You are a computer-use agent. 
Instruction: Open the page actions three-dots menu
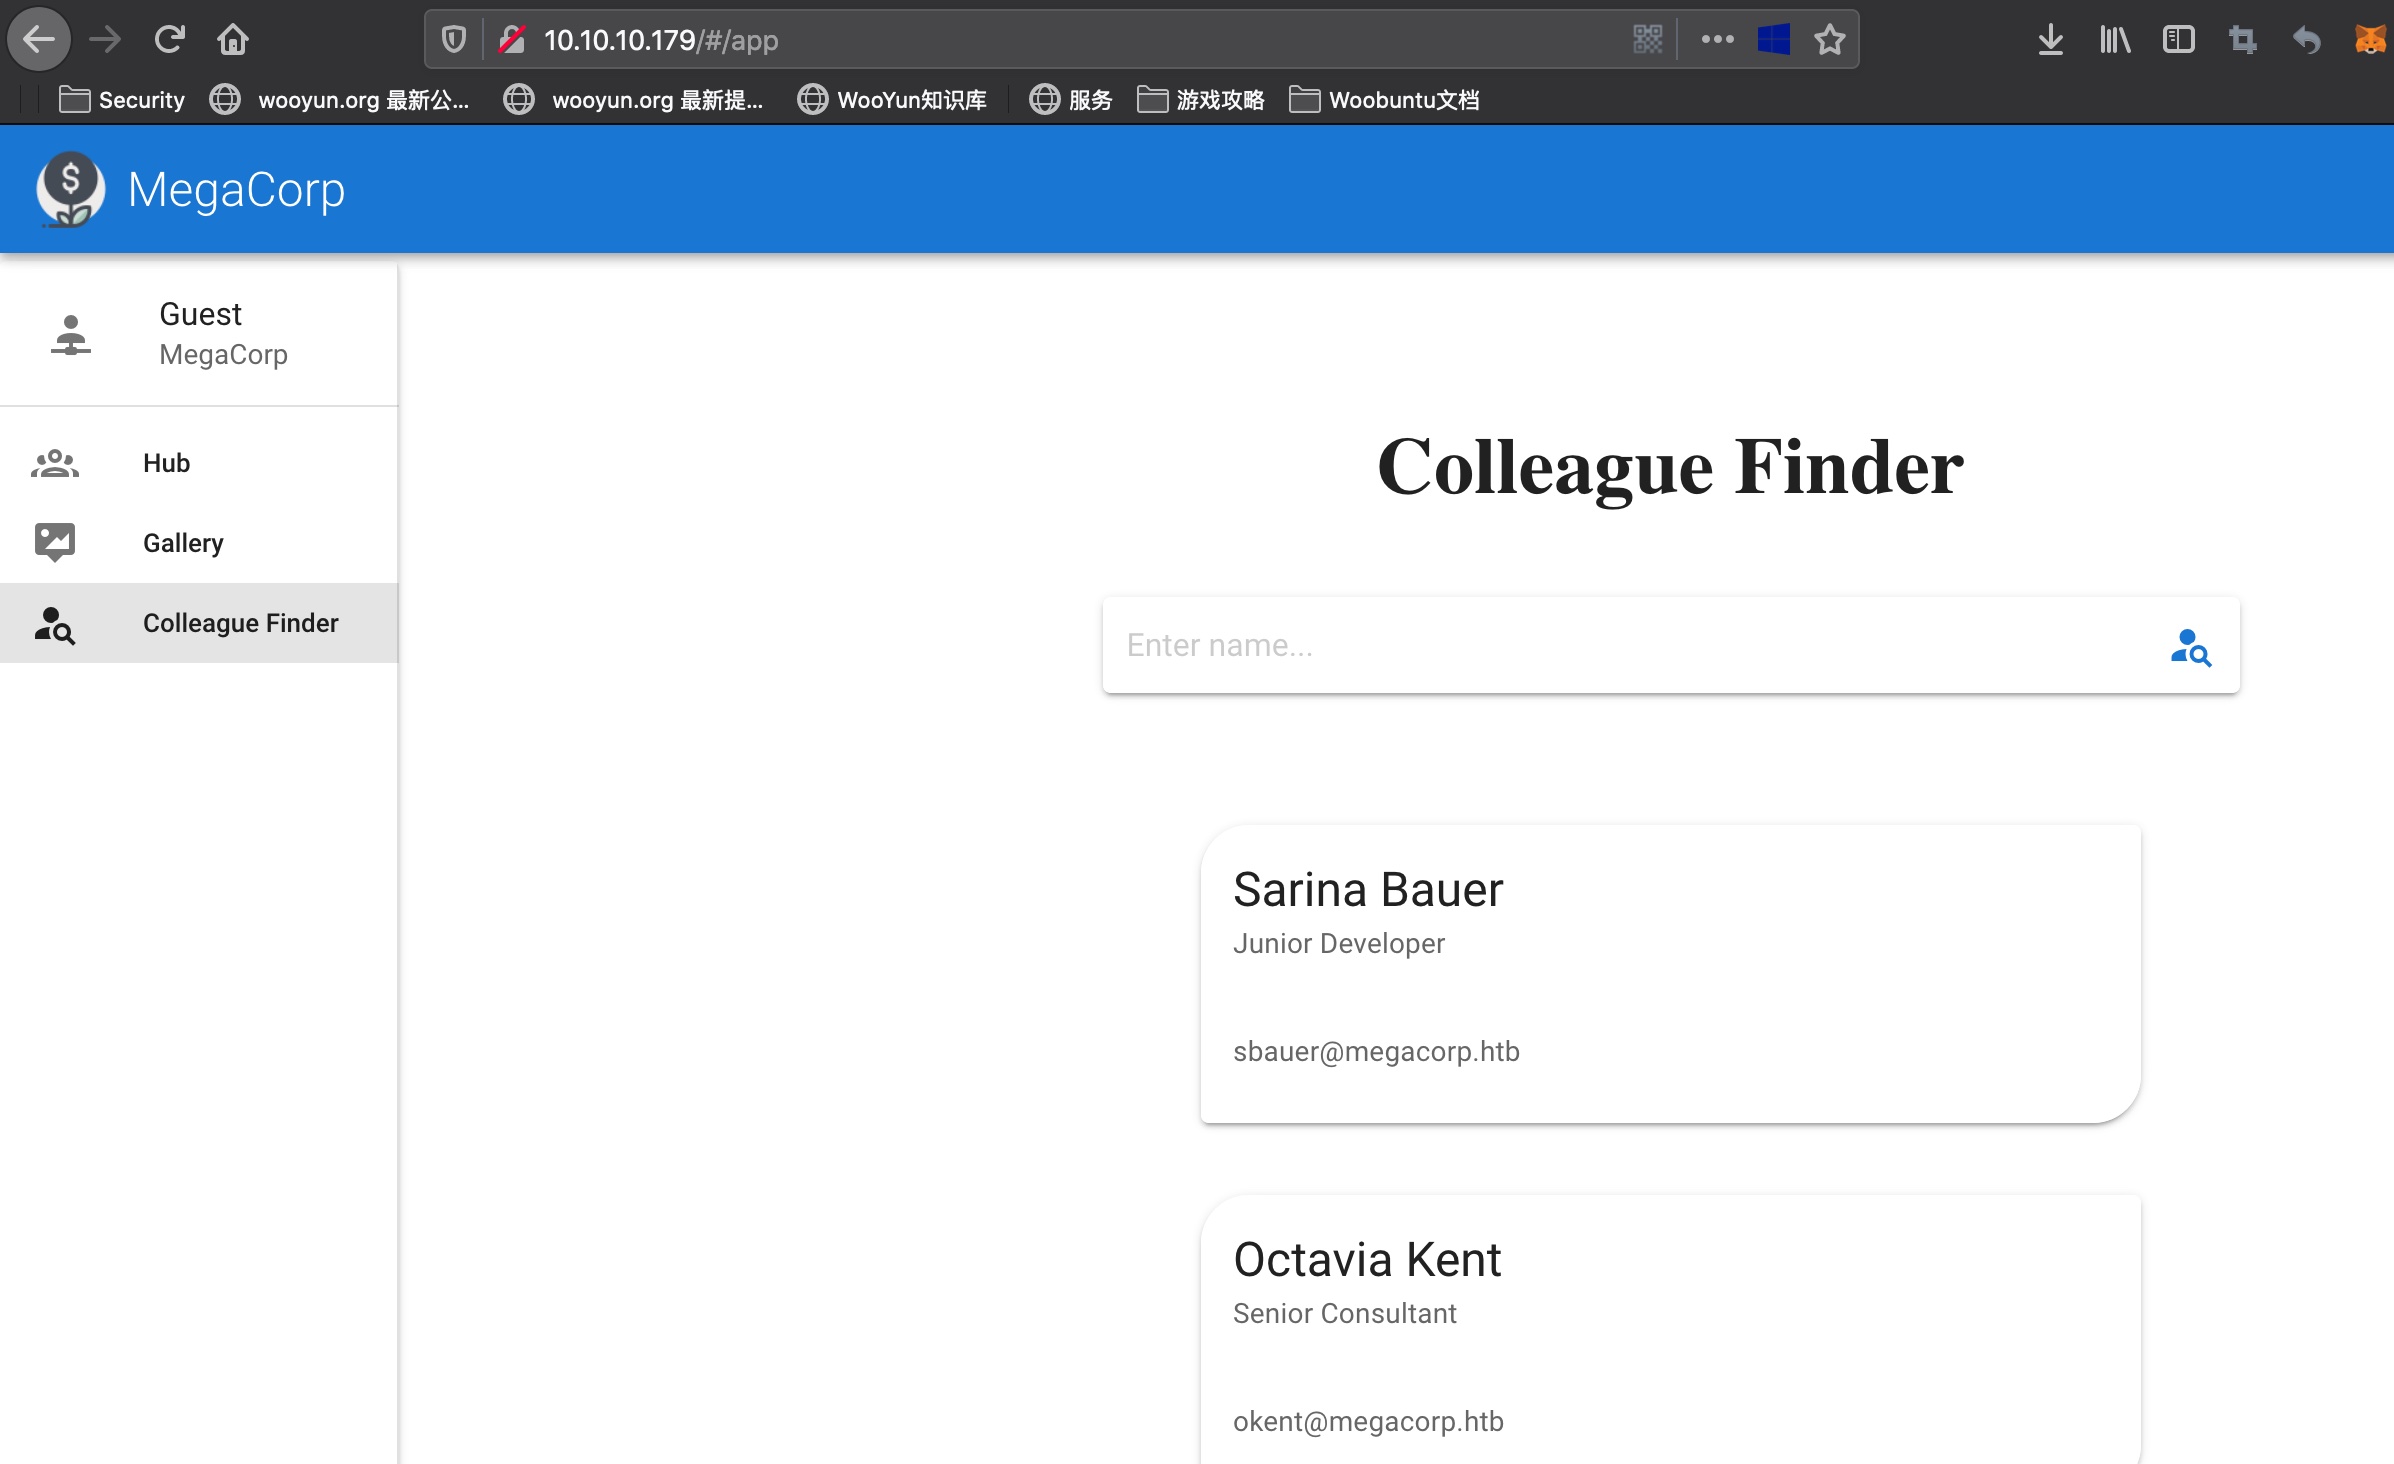(1717, 40)
